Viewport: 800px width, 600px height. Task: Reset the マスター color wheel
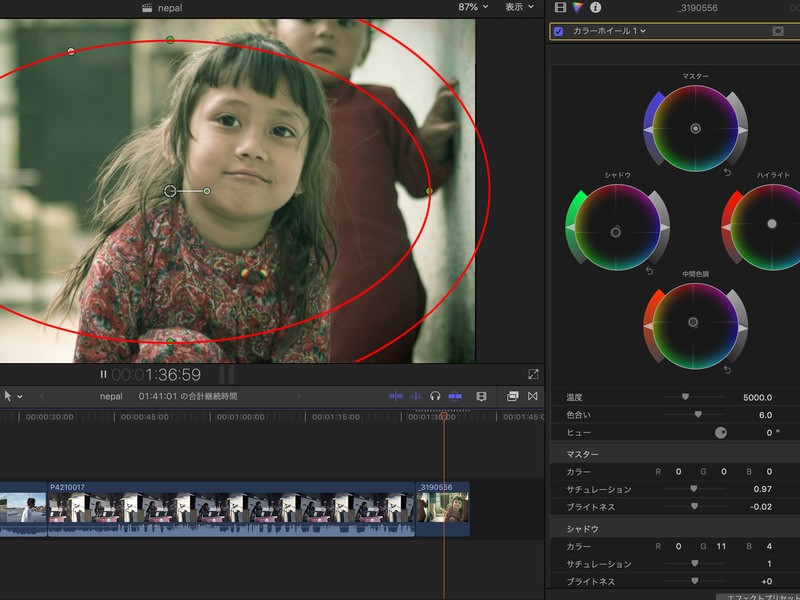[729, 172]
